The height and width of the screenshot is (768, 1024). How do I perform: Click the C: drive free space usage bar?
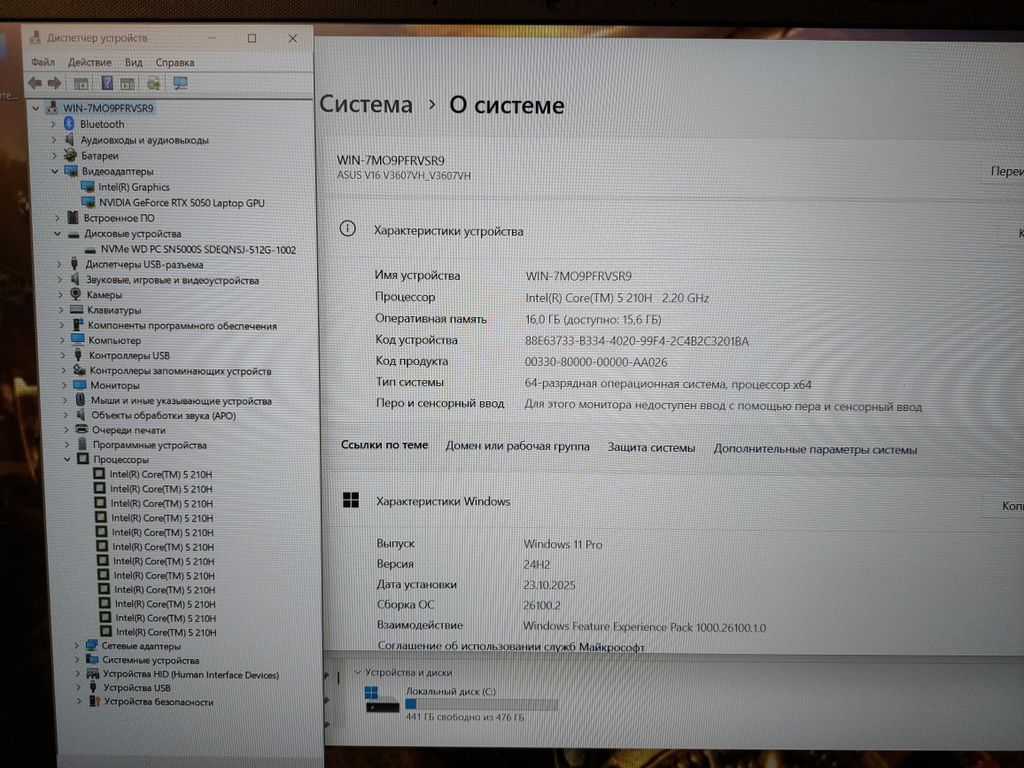[480, 704]
